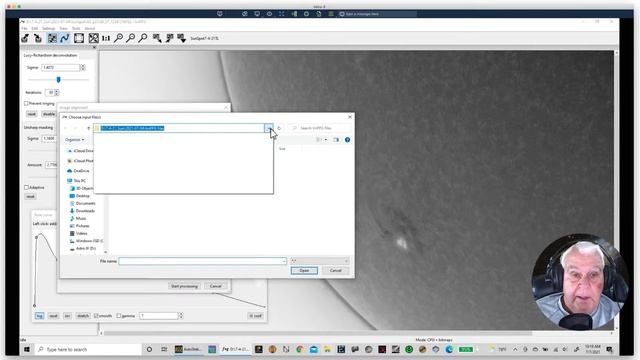Open the Mail app from the taskbar

point(313,349)
